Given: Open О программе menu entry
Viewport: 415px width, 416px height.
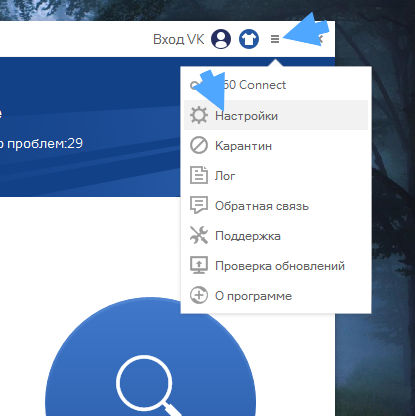Looking at the screenshot, I should pyautogui.click(x=276, y=296).
